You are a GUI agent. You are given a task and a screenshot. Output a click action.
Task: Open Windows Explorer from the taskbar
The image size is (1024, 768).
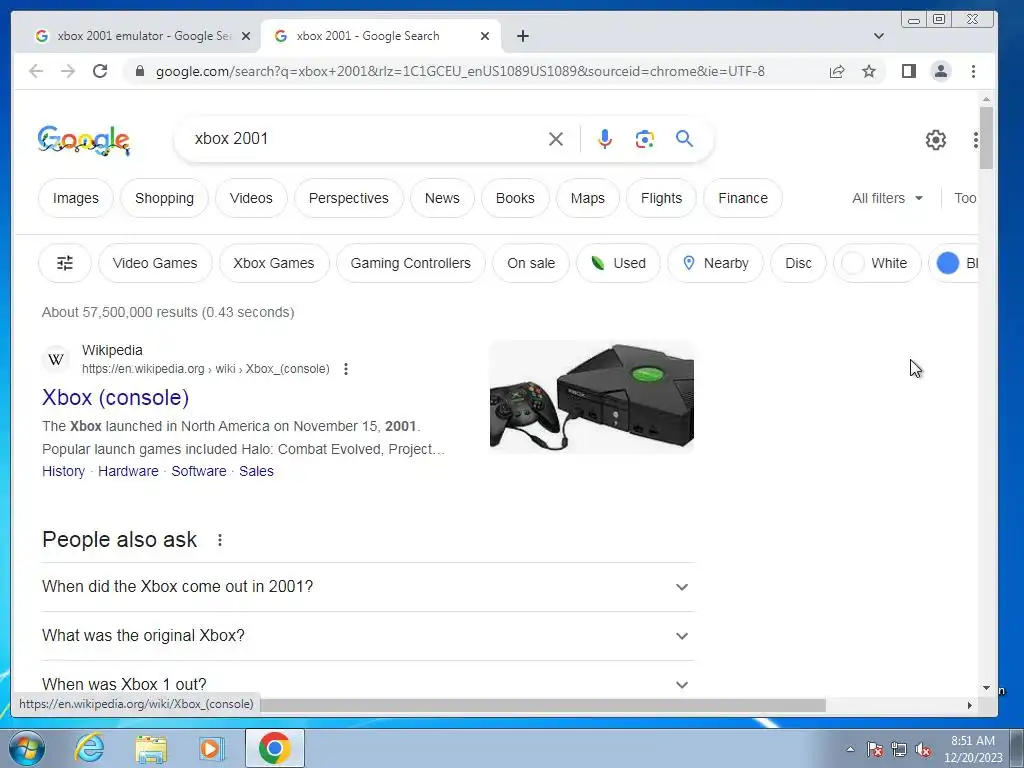152,749
